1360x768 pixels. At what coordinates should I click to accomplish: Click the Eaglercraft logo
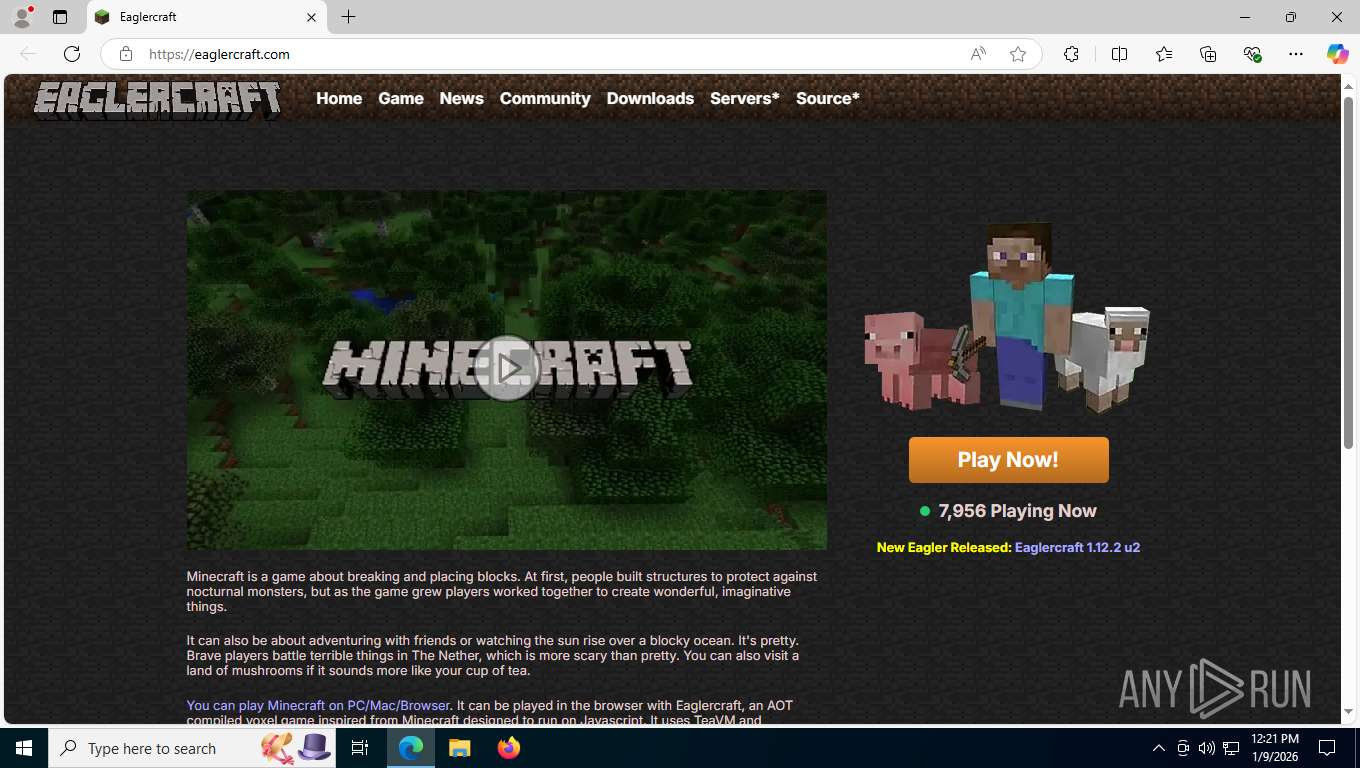point(157,100)
